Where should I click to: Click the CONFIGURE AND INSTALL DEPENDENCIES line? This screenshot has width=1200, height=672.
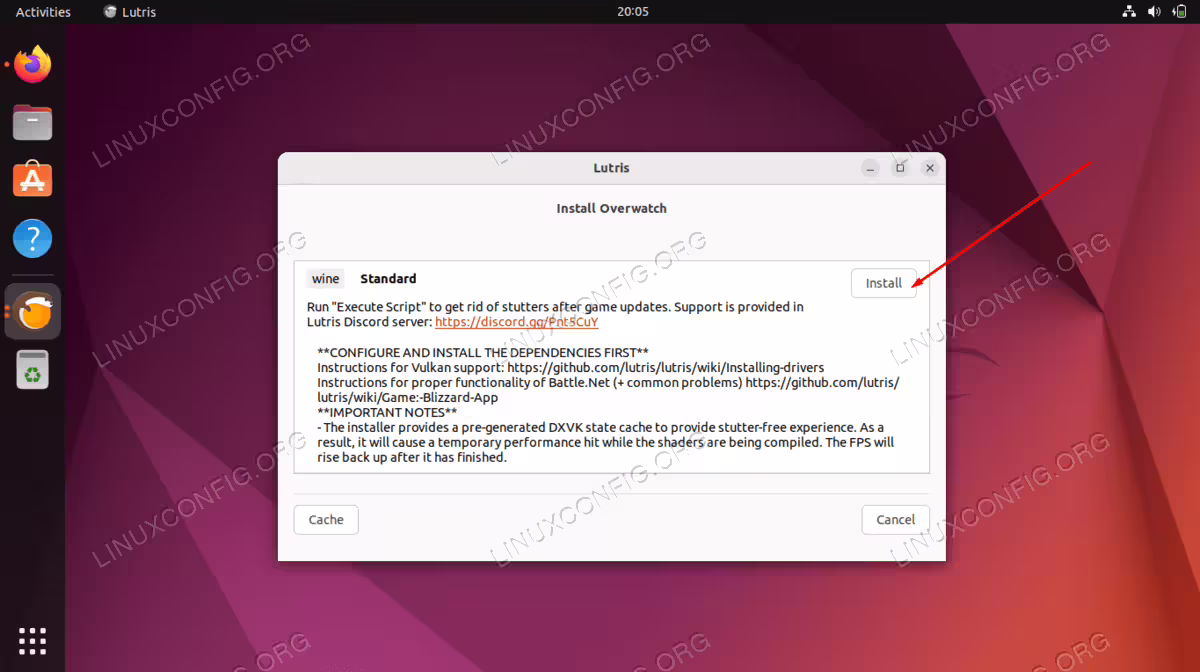point(483,352)
